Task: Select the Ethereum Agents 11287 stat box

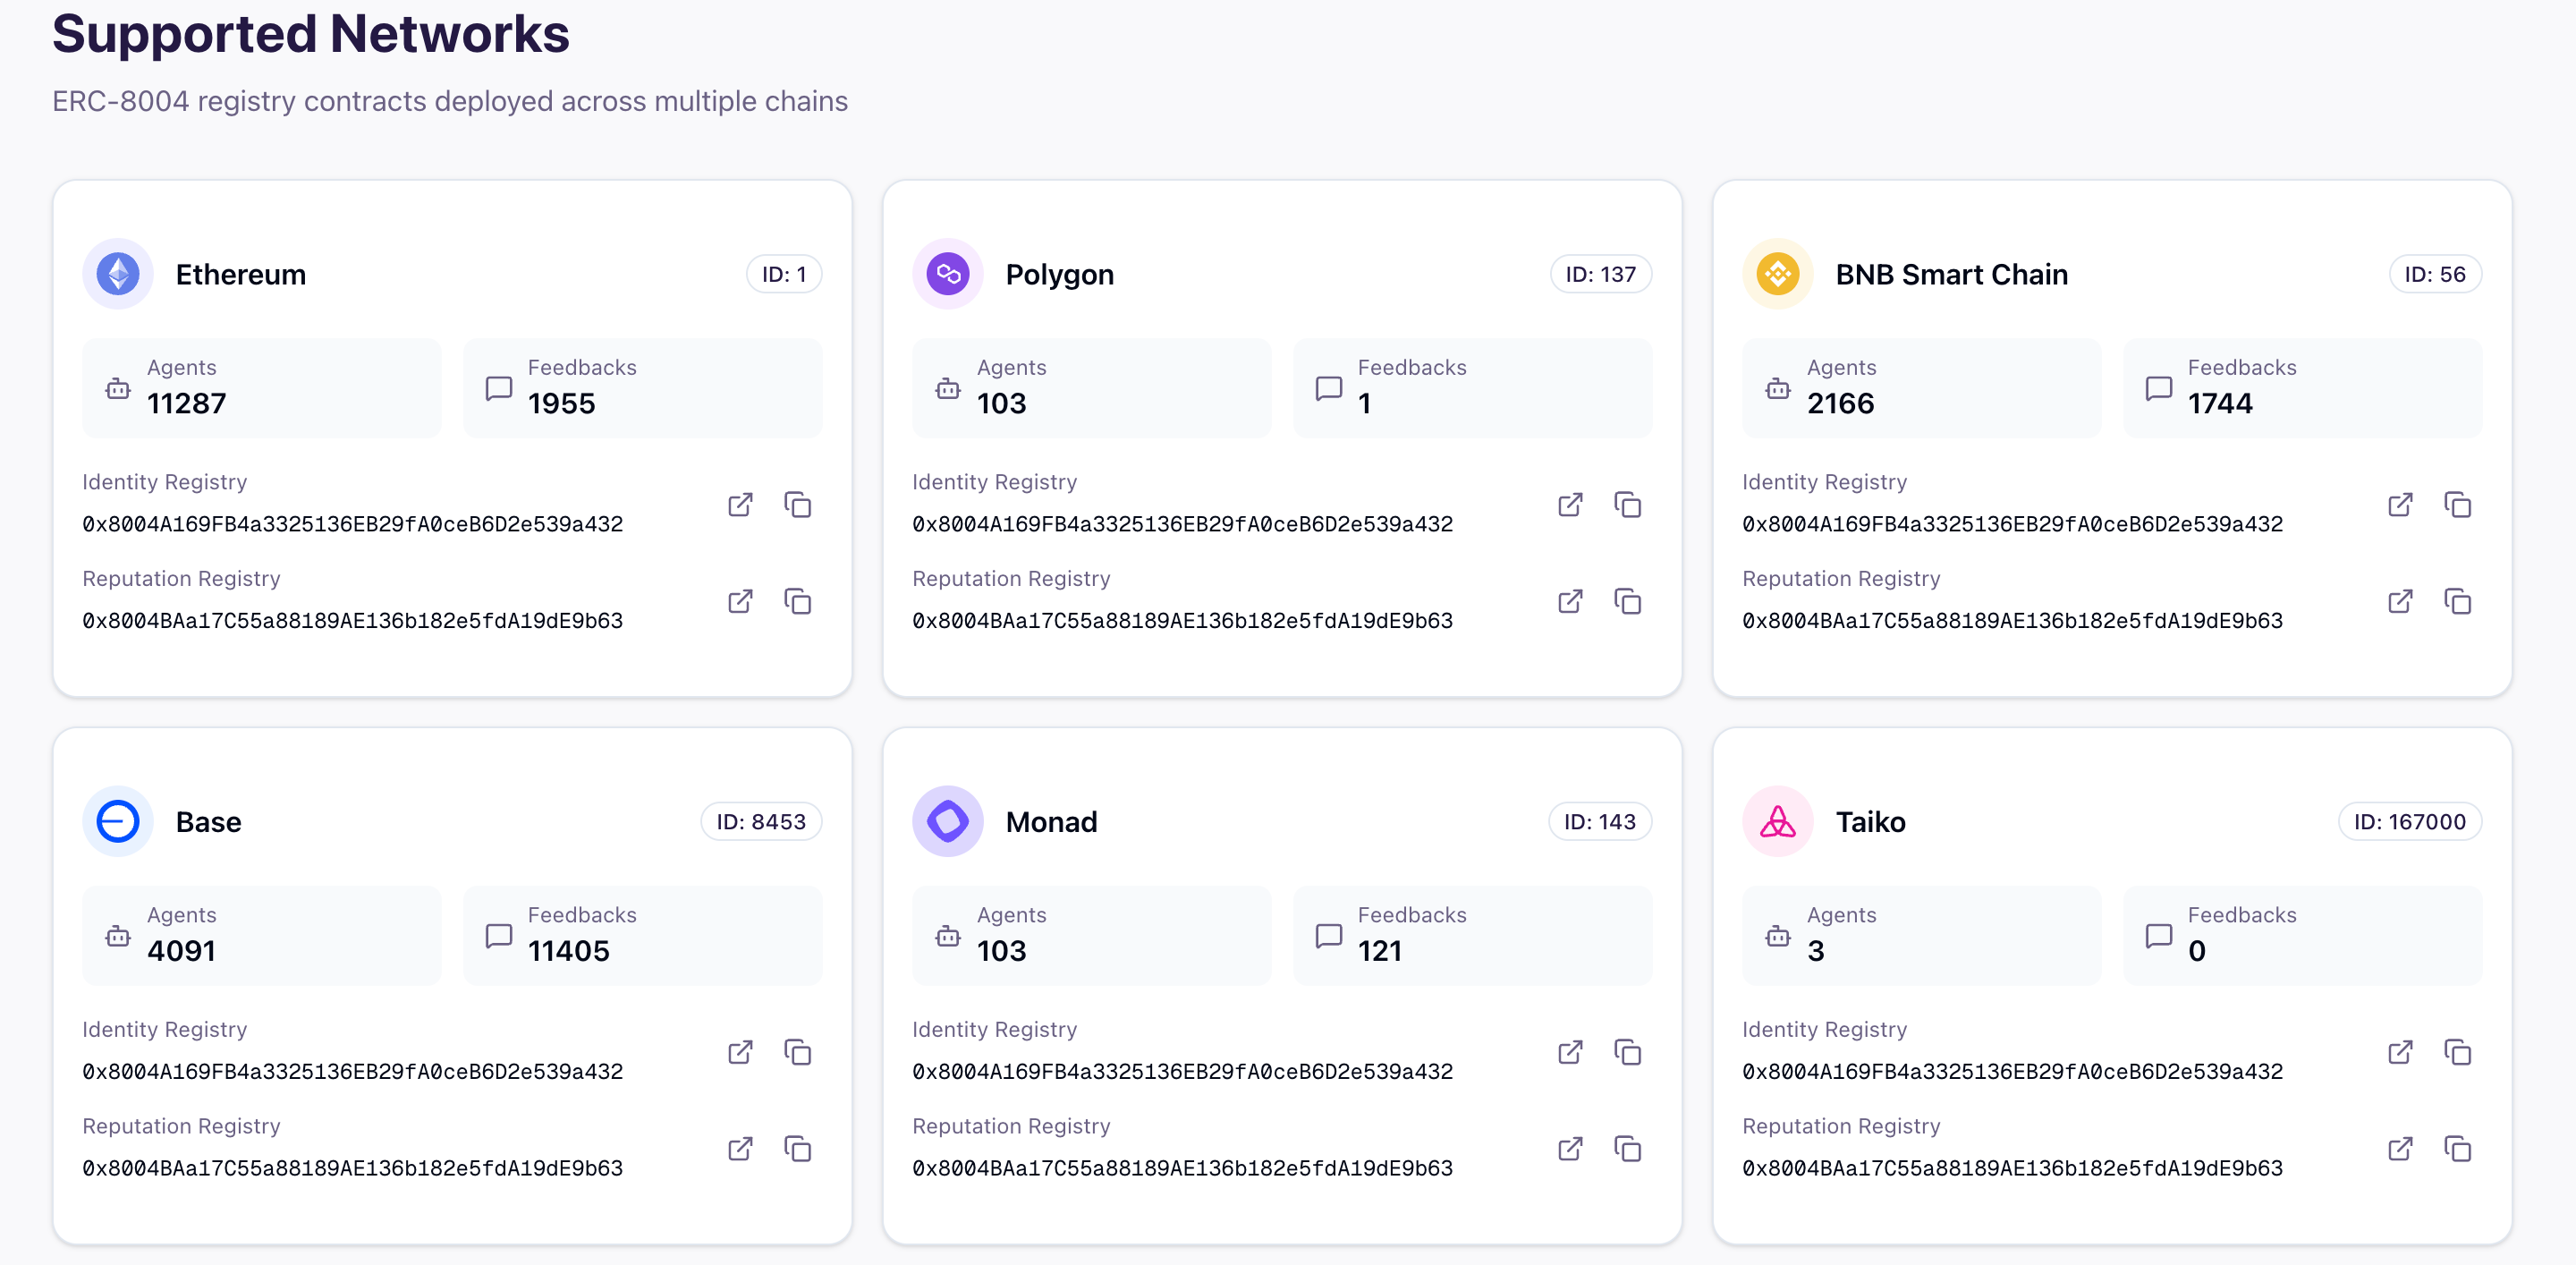Action: tap(261, 388)
